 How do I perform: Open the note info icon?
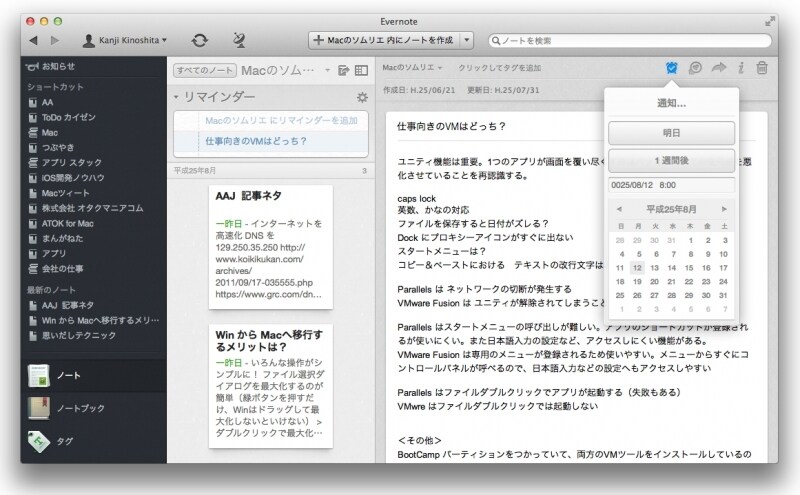740,68
